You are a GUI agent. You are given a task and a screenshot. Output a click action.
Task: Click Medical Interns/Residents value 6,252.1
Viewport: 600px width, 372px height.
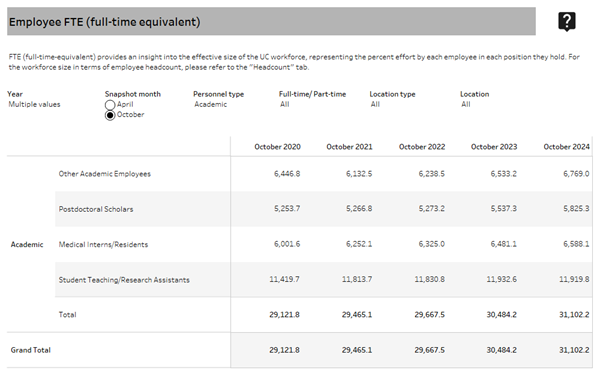(x=359, y=244)
